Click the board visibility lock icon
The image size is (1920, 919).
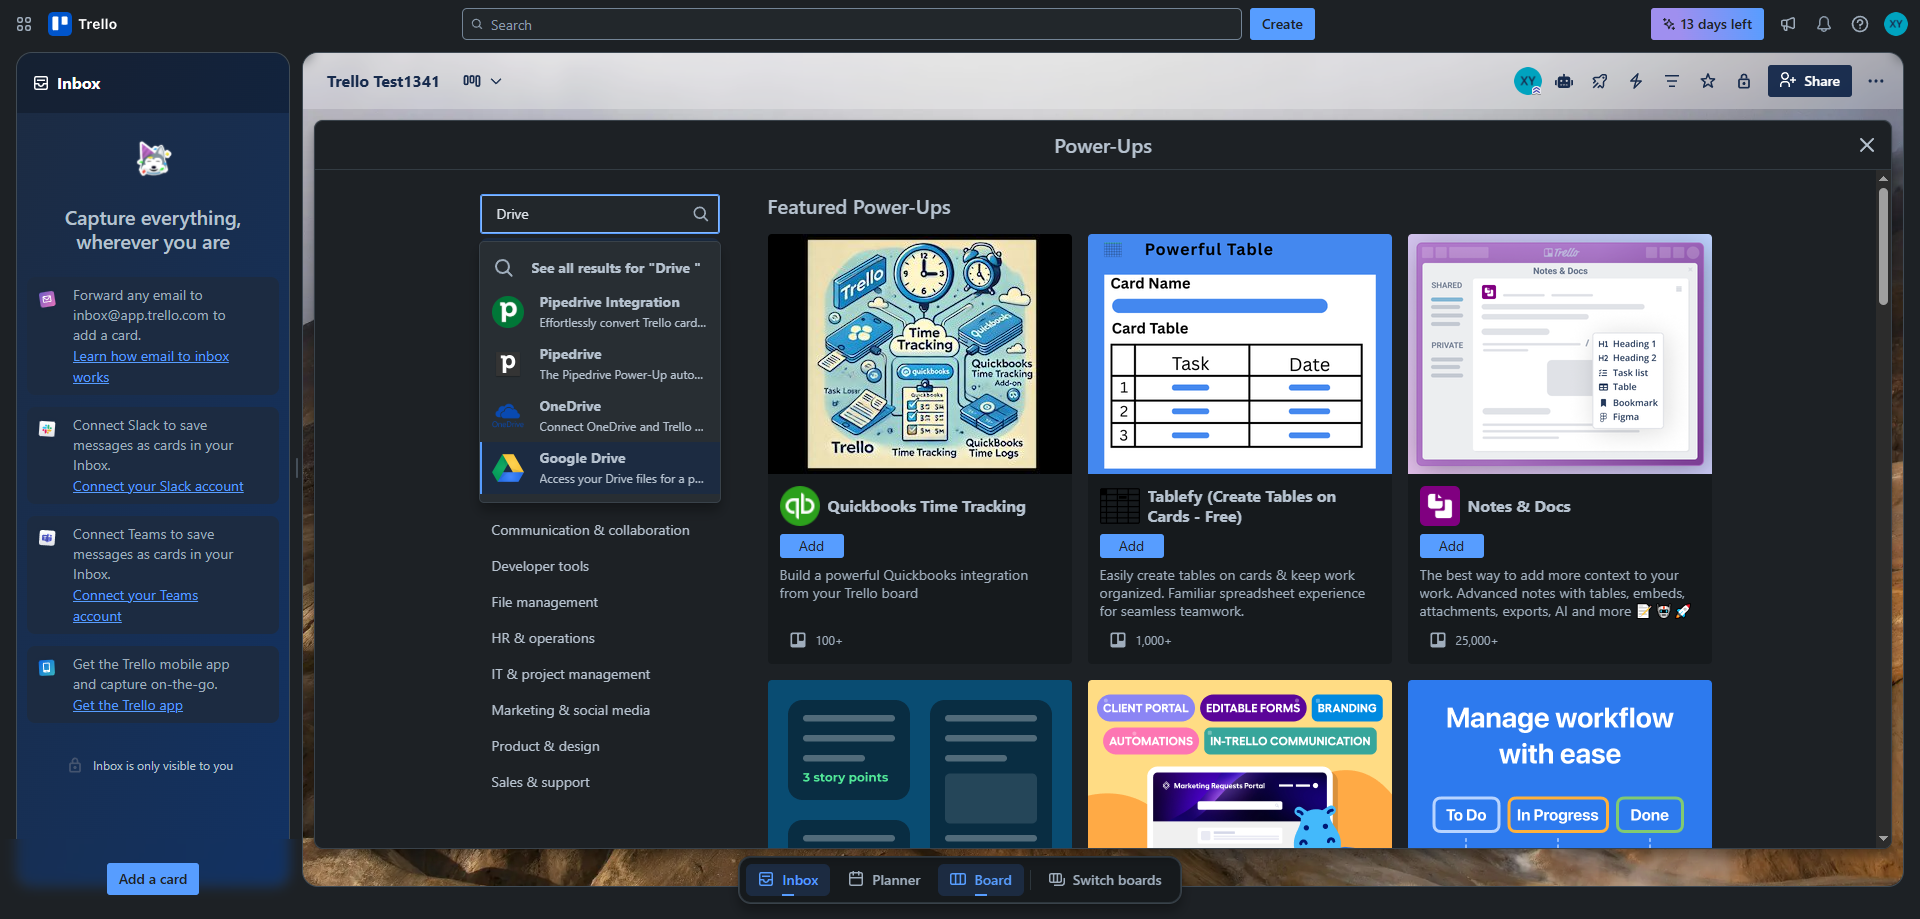pos(1744,81)
